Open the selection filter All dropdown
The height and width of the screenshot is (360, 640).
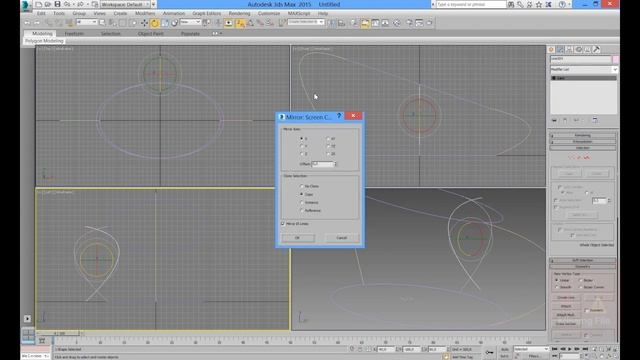click(87, 22)
